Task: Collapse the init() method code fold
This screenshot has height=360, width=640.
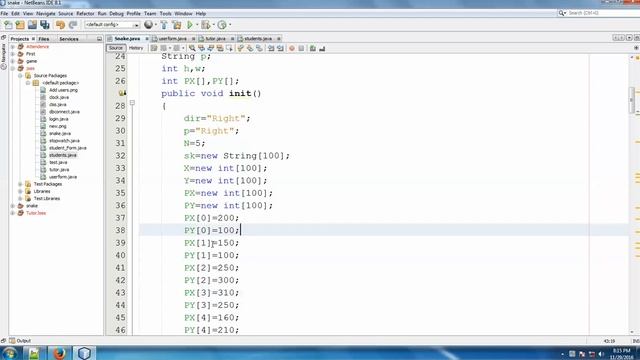Action: pyautogui.click(x=132, y=103)
